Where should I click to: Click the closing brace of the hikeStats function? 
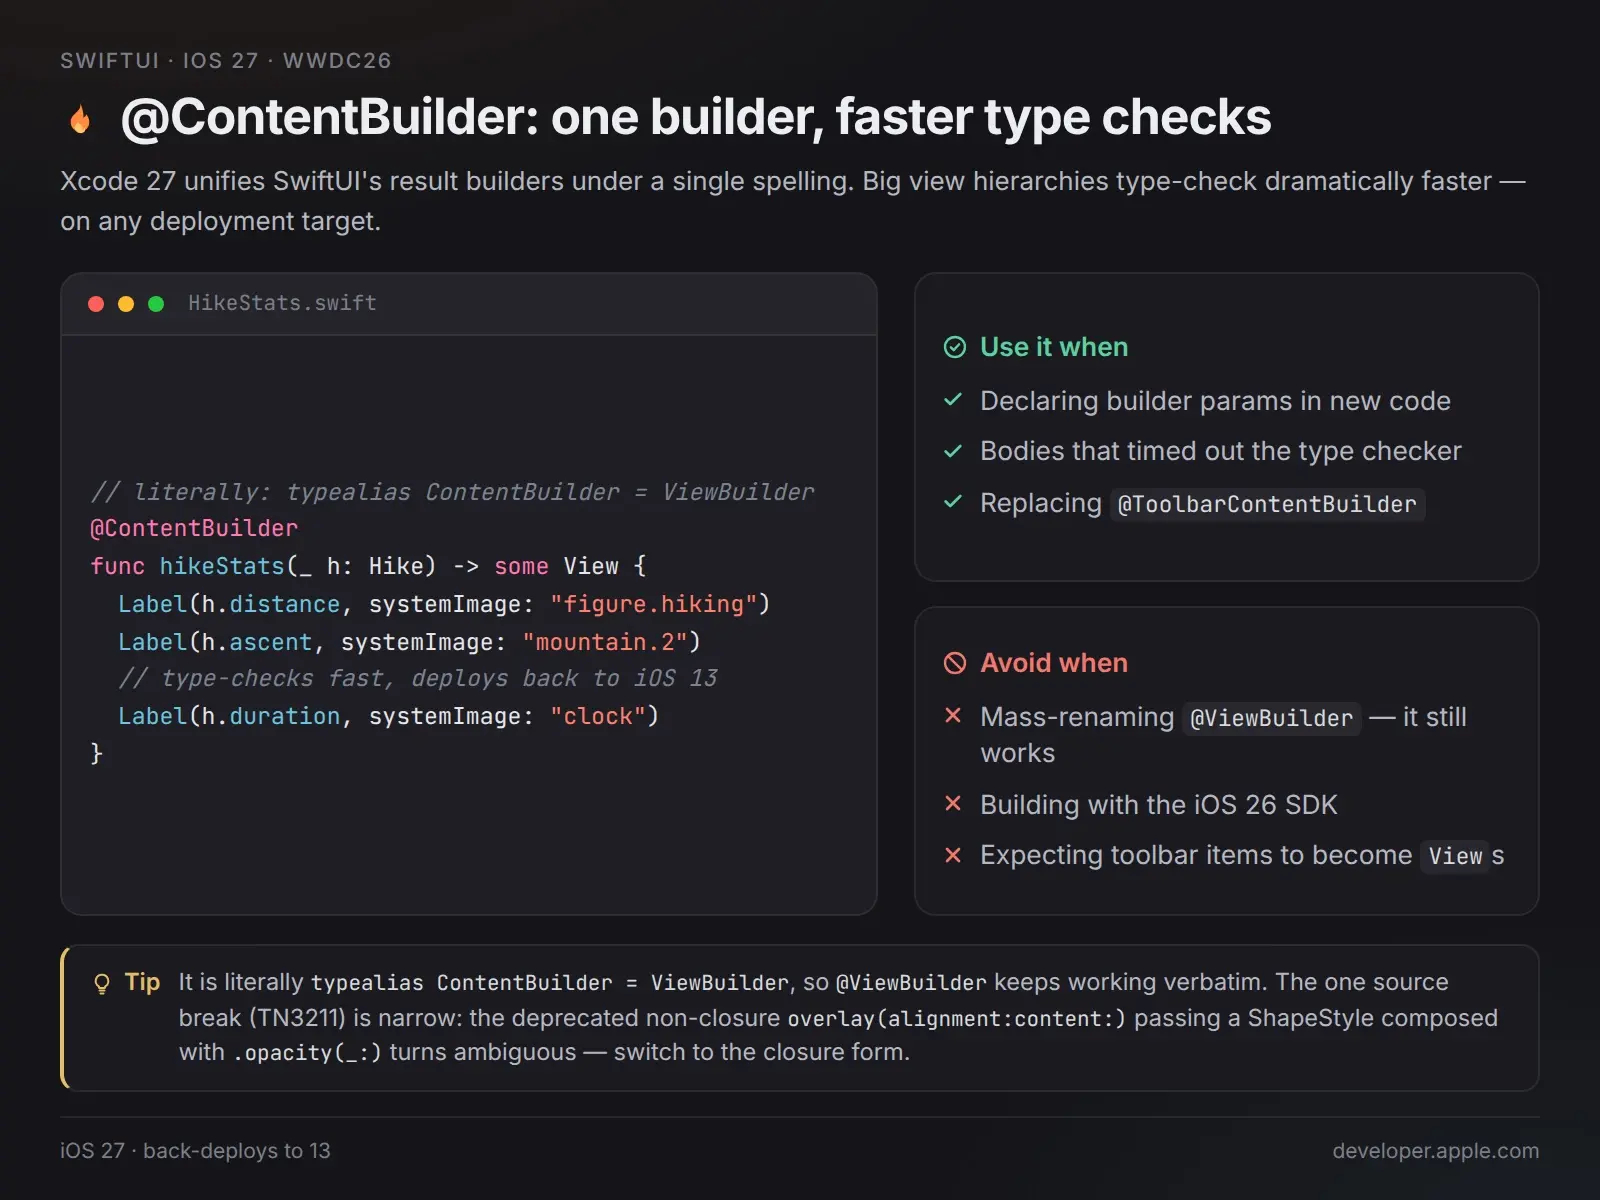[x=97, y=753]
